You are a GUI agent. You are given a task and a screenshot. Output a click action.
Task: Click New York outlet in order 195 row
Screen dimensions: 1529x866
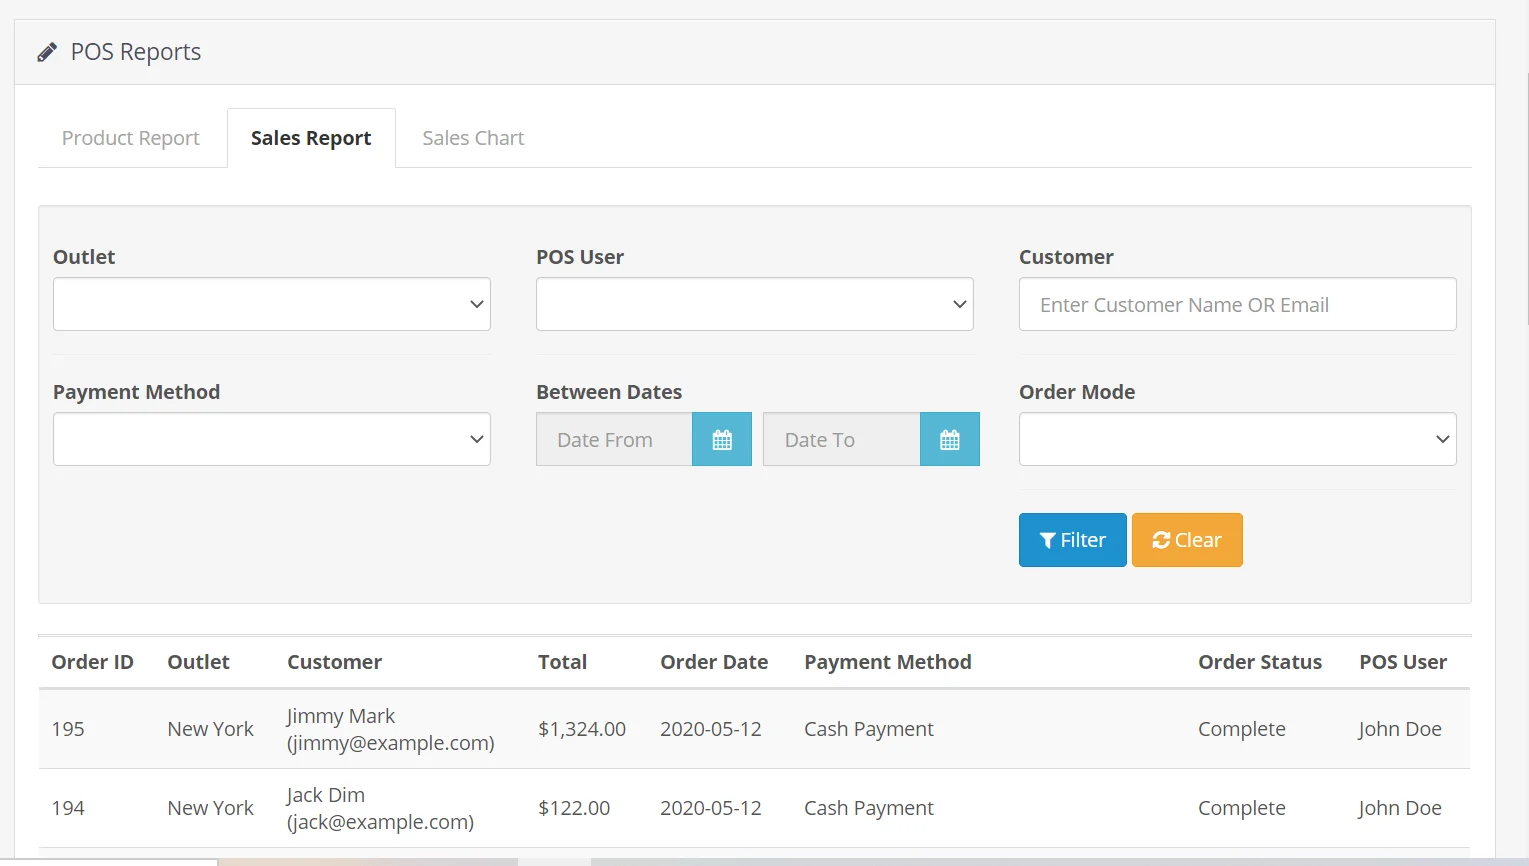[211, 729]
